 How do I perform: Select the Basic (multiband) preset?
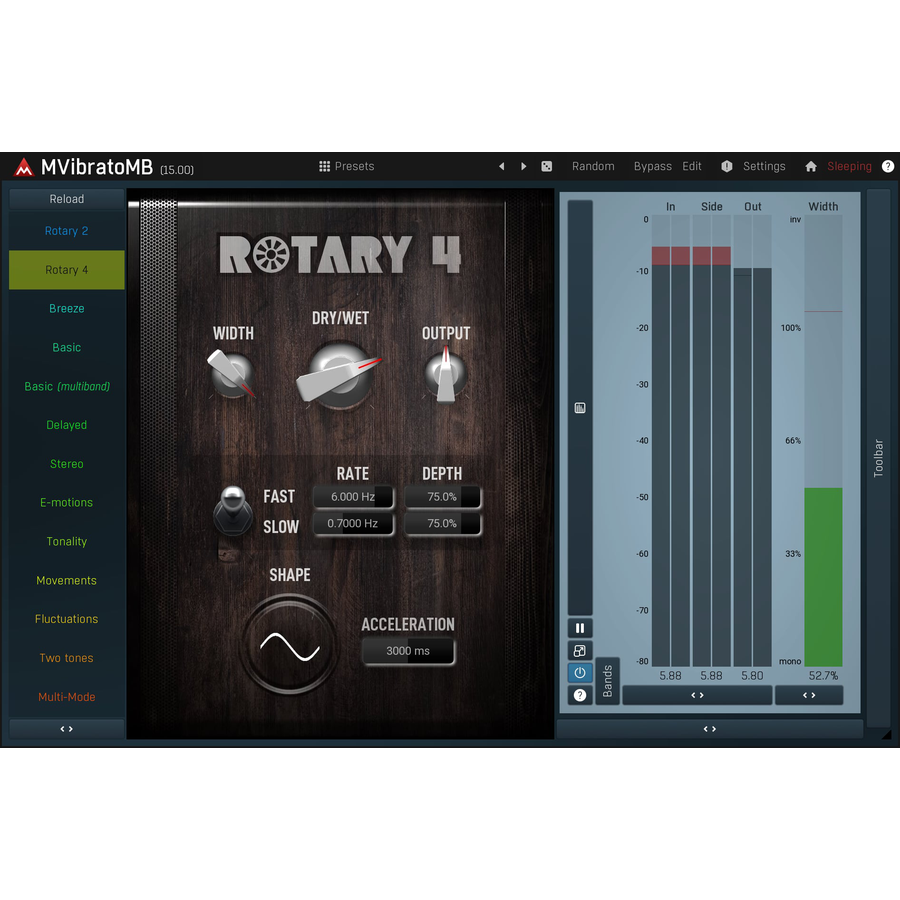pyautogui.click(x=67, y=386)
